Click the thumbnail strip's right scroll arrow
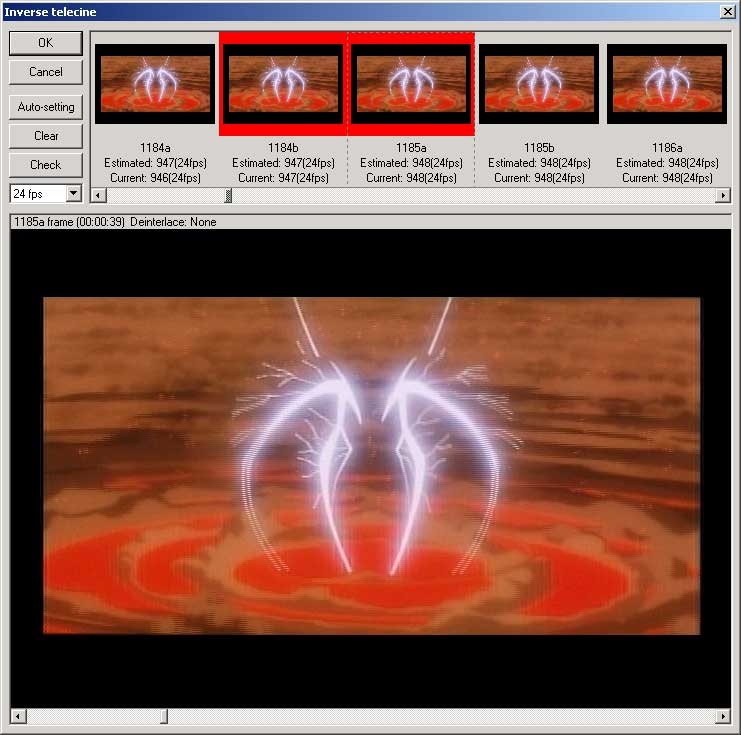This screenshot has width=741, height=735. click(x=723, y=195)
